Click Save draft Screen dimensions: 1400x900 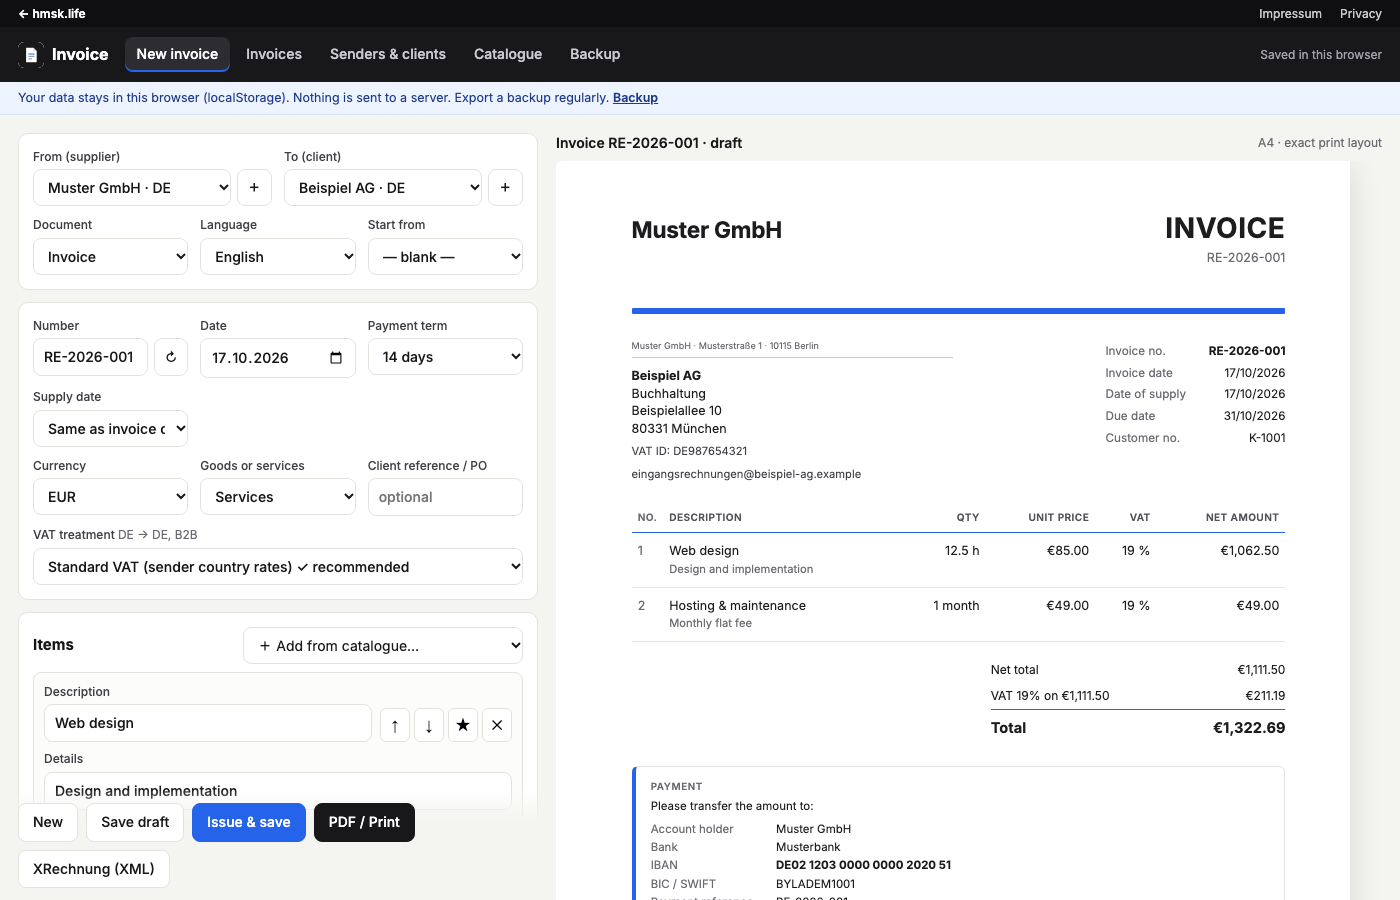(135, 822)
